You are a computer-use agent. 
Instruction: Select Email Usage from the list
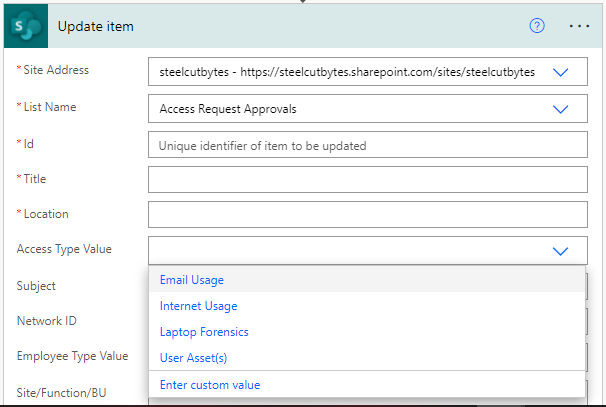coord(192,280)
